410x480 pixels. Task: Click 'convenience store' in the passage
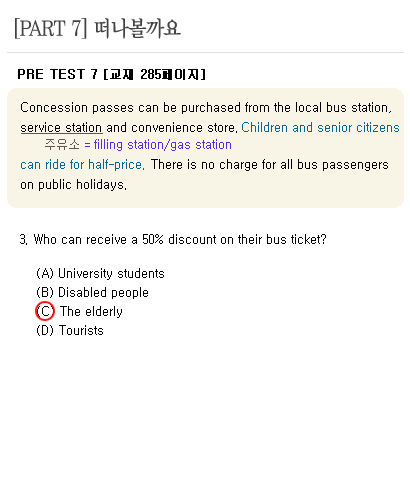click(x=184, y=128)
